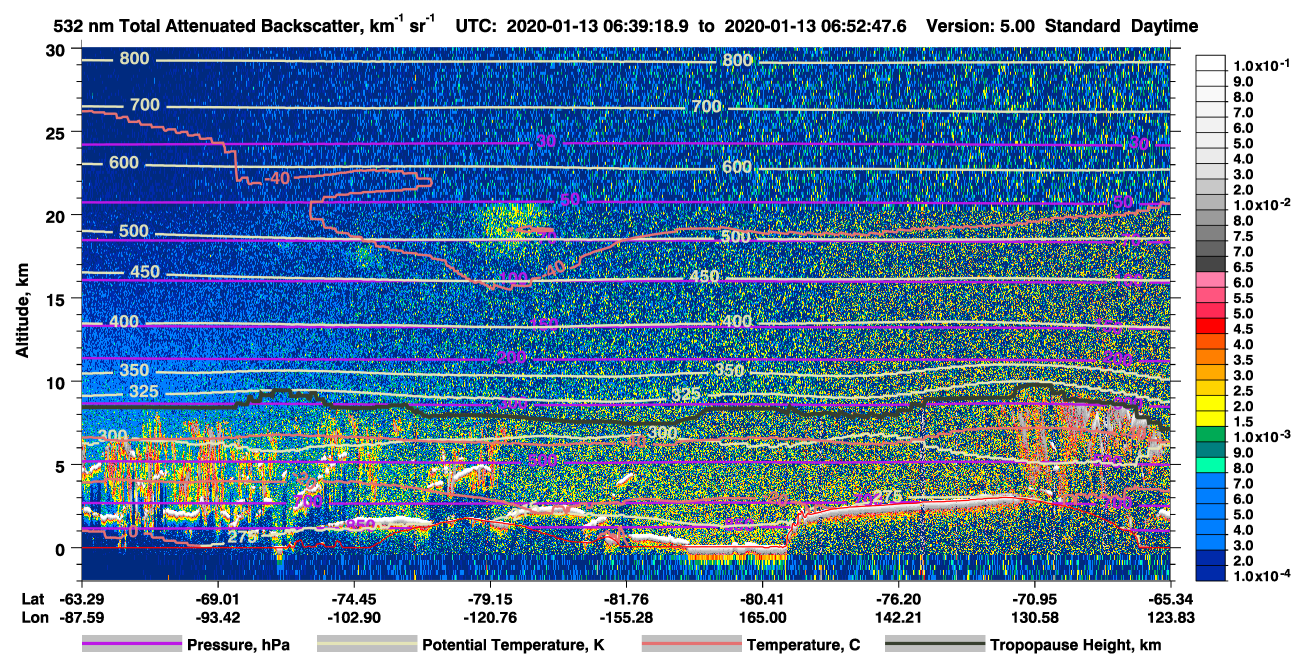Click the 'Lat' row label
Viewport: 1300px width, 667px height.
coord(33,599)
